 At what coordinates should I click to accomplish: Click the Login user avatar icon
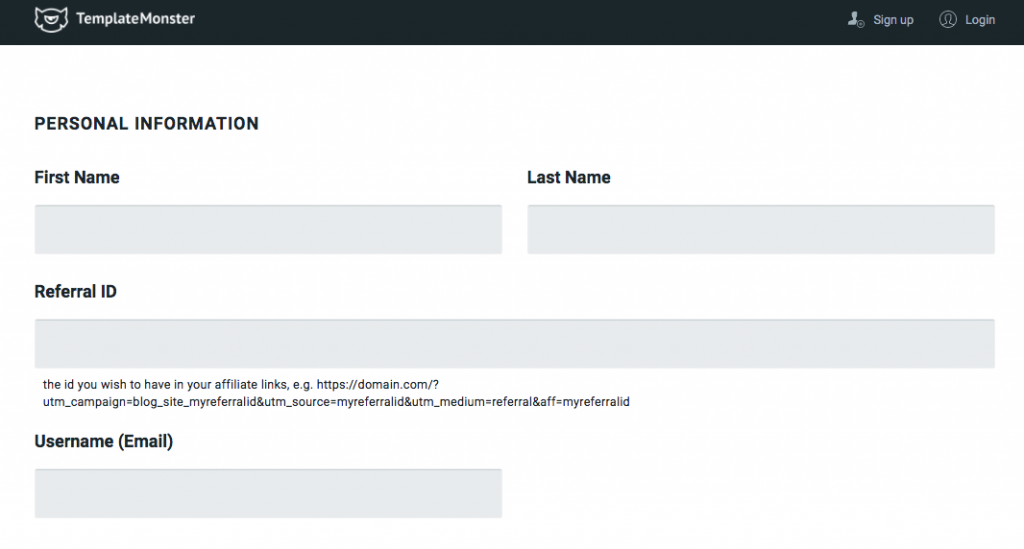[x=948, y=19]
